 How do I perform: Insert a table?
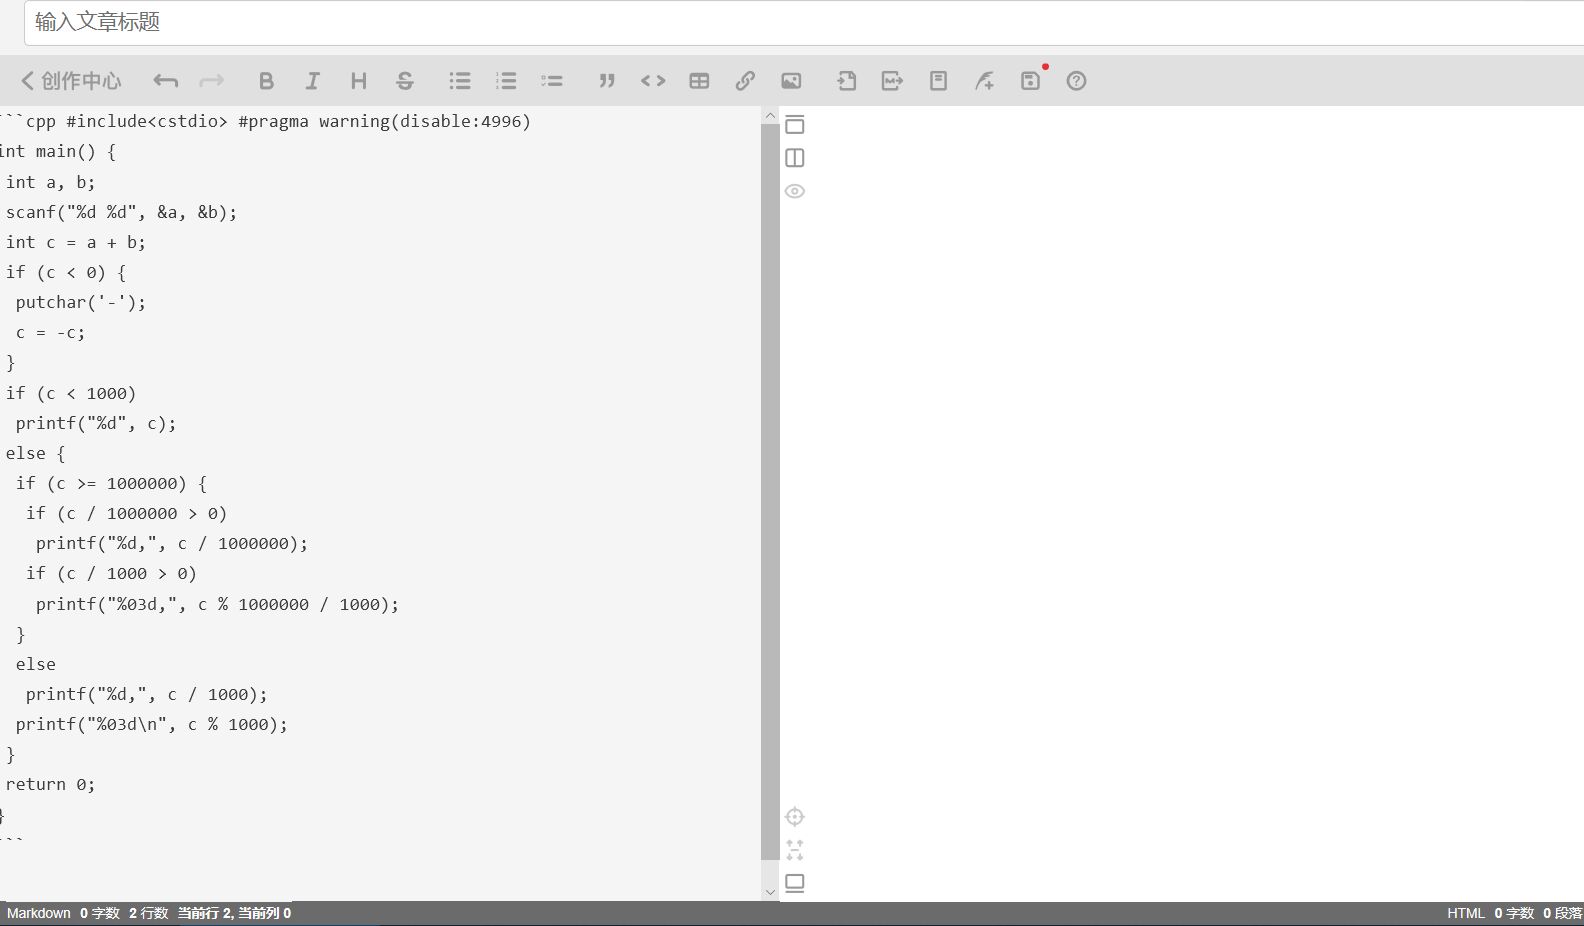click(699, 81)
